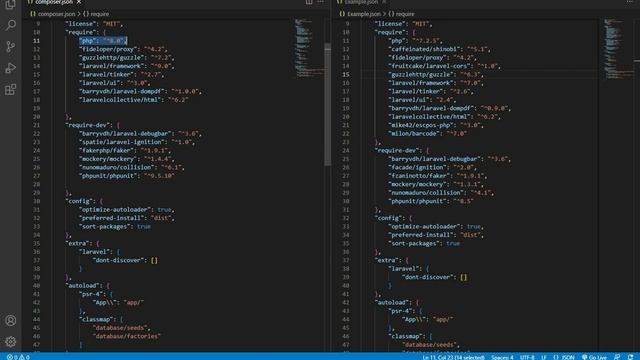This screenshot has height=360, width=640.
Task: Switch to the Example.json tab
Action: point(362,2)
